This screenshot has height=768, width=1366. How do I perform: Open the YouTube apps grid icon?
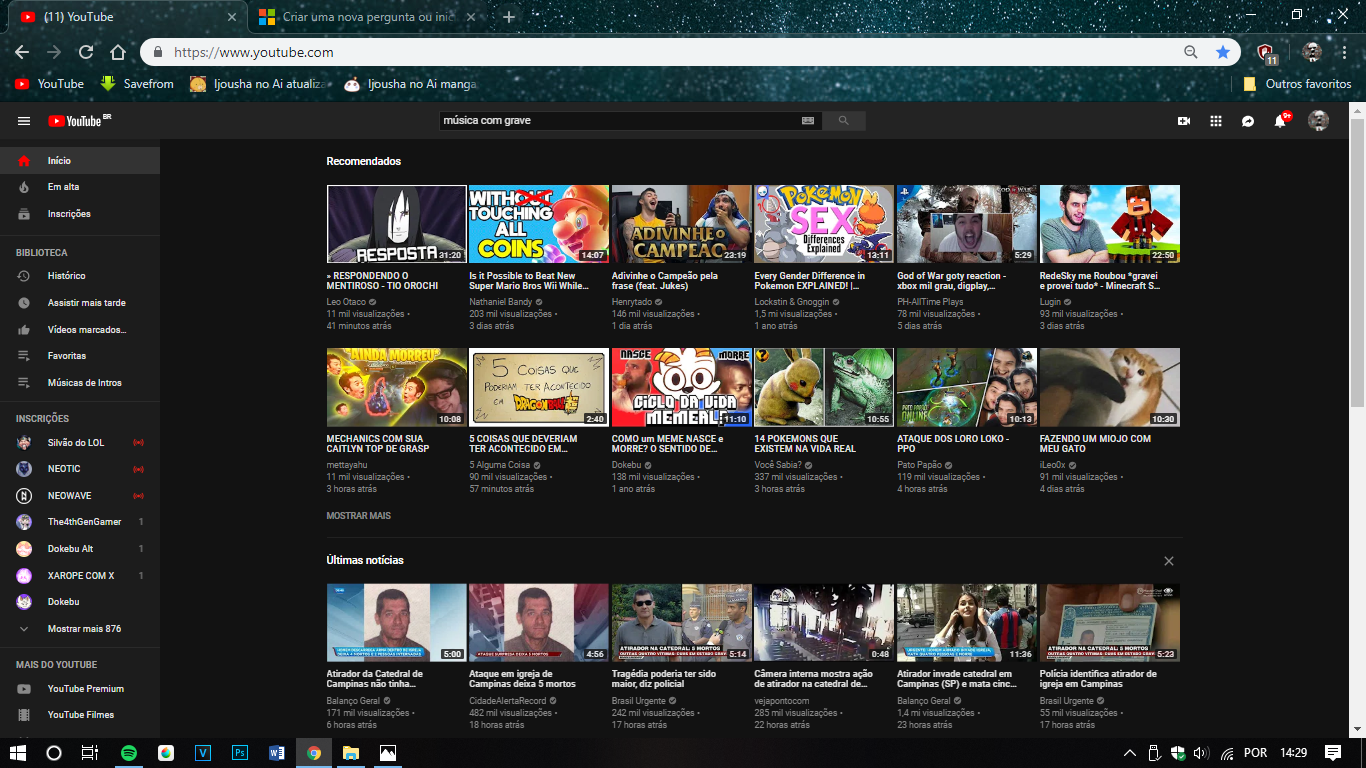(1216, 121)
